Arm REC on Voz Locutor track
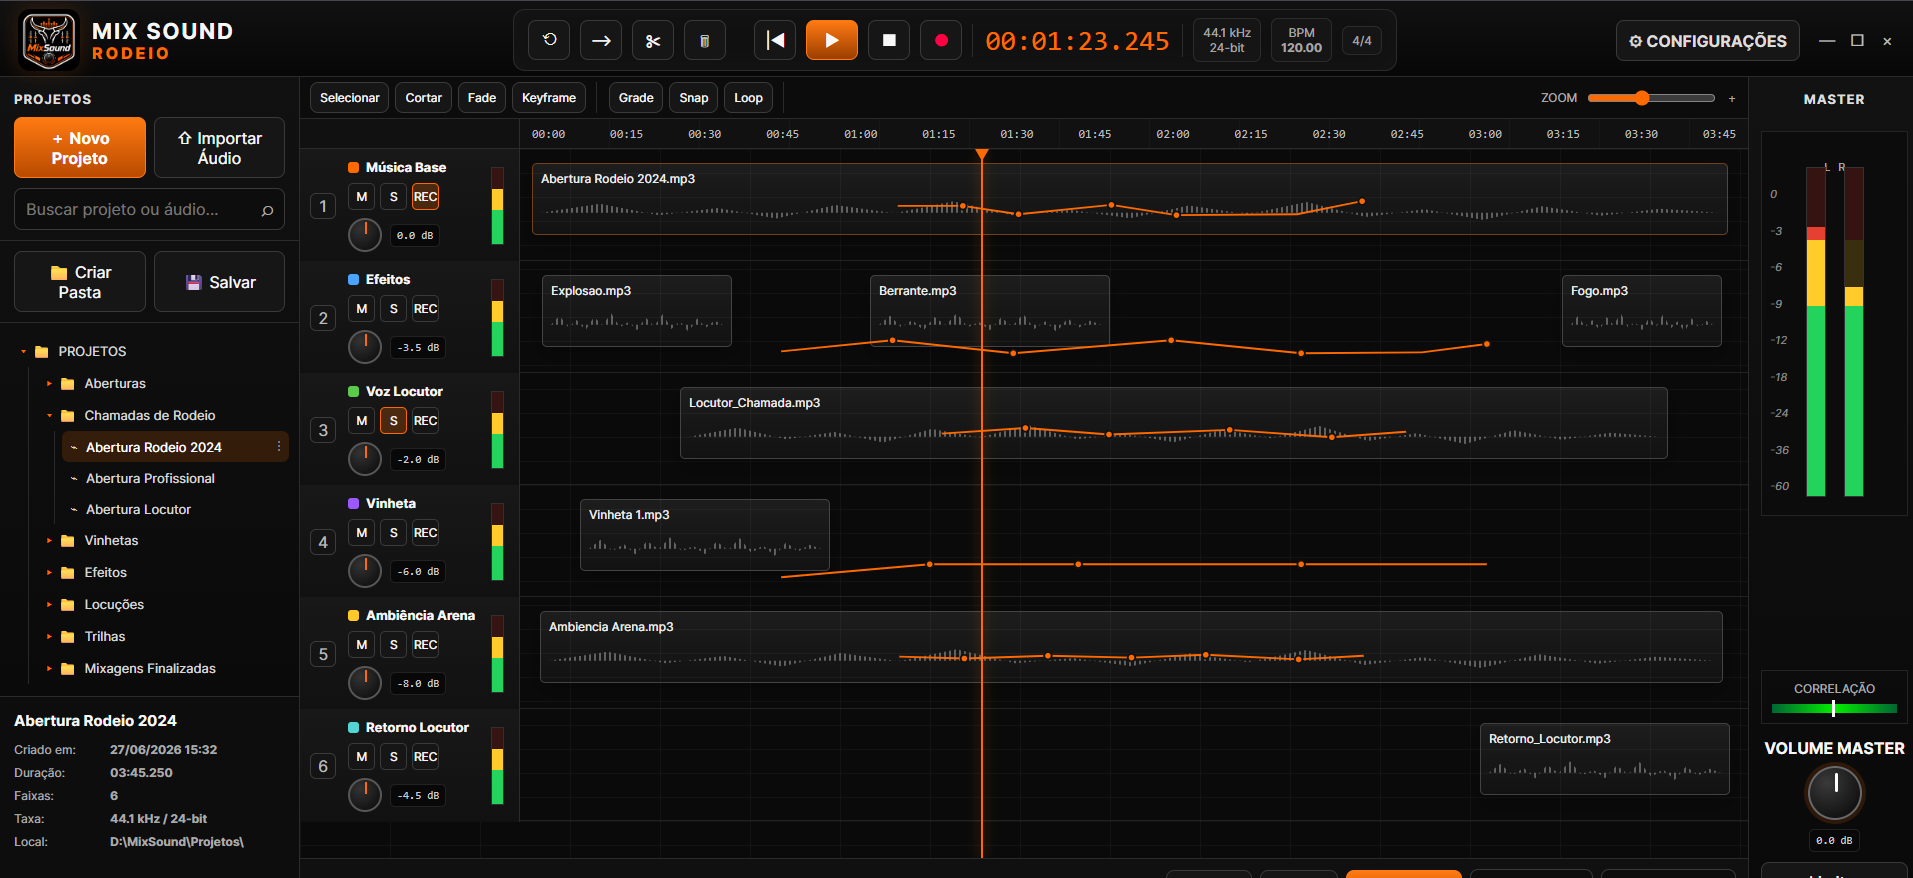The height and width of the screenshot is (878, 1913). coord(426,421)
